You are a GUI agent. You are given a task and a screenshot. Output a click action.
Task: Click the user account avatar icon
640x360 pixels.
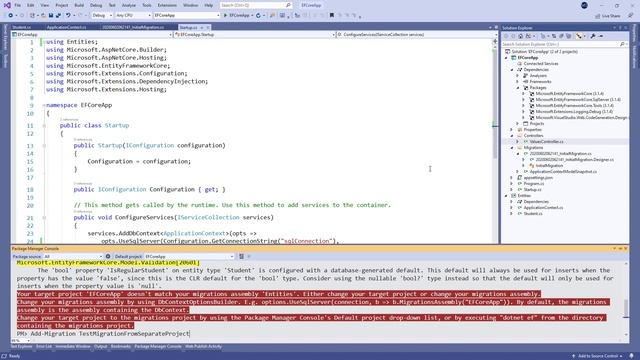point(584,5)
